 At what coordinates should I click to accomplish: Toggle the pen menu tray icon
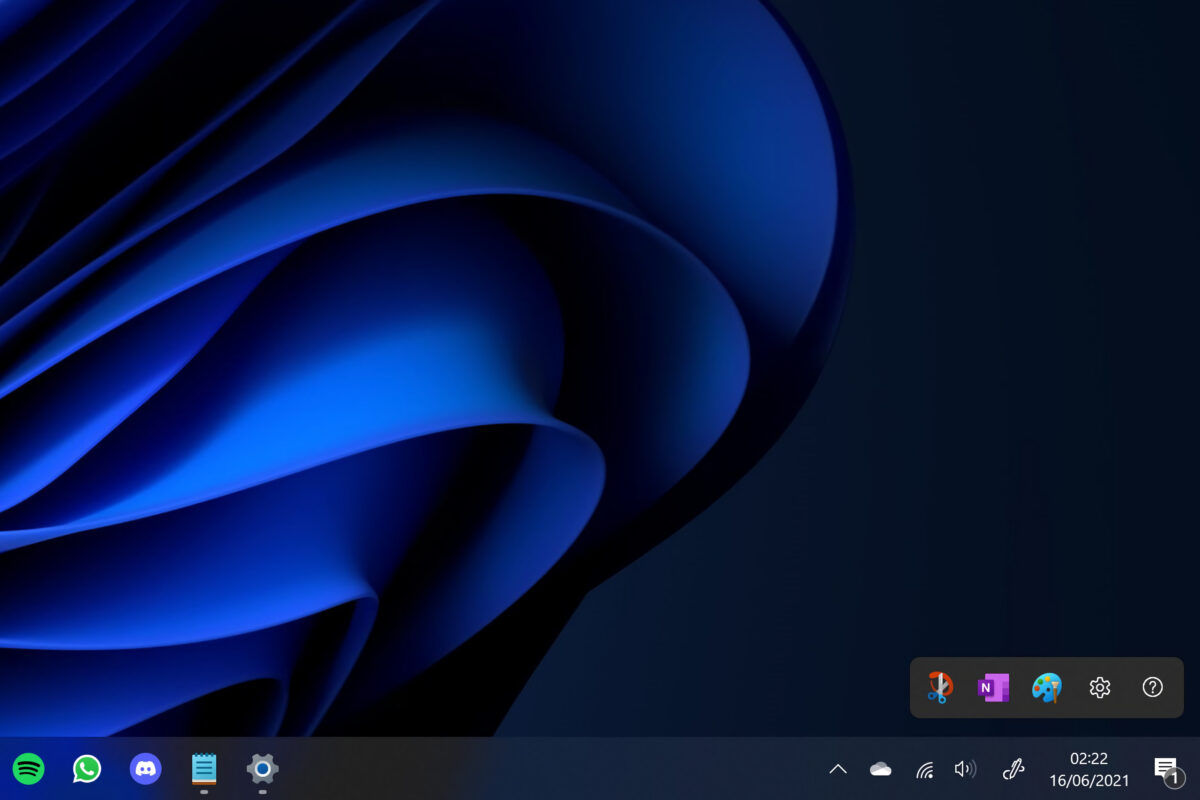coord(1014,769)
